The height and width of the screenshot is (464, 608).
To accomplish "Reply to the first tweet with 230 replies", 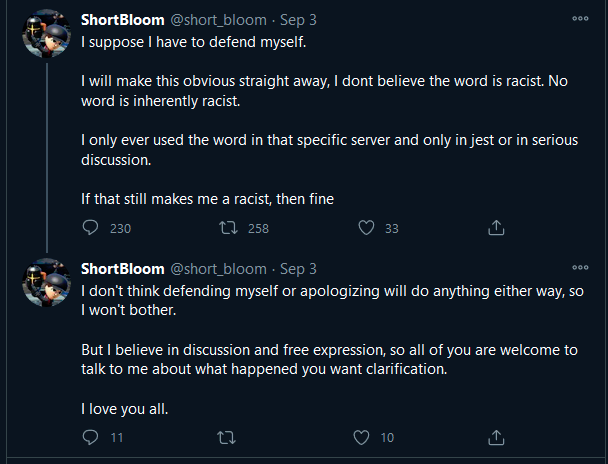I will [90, 228].
